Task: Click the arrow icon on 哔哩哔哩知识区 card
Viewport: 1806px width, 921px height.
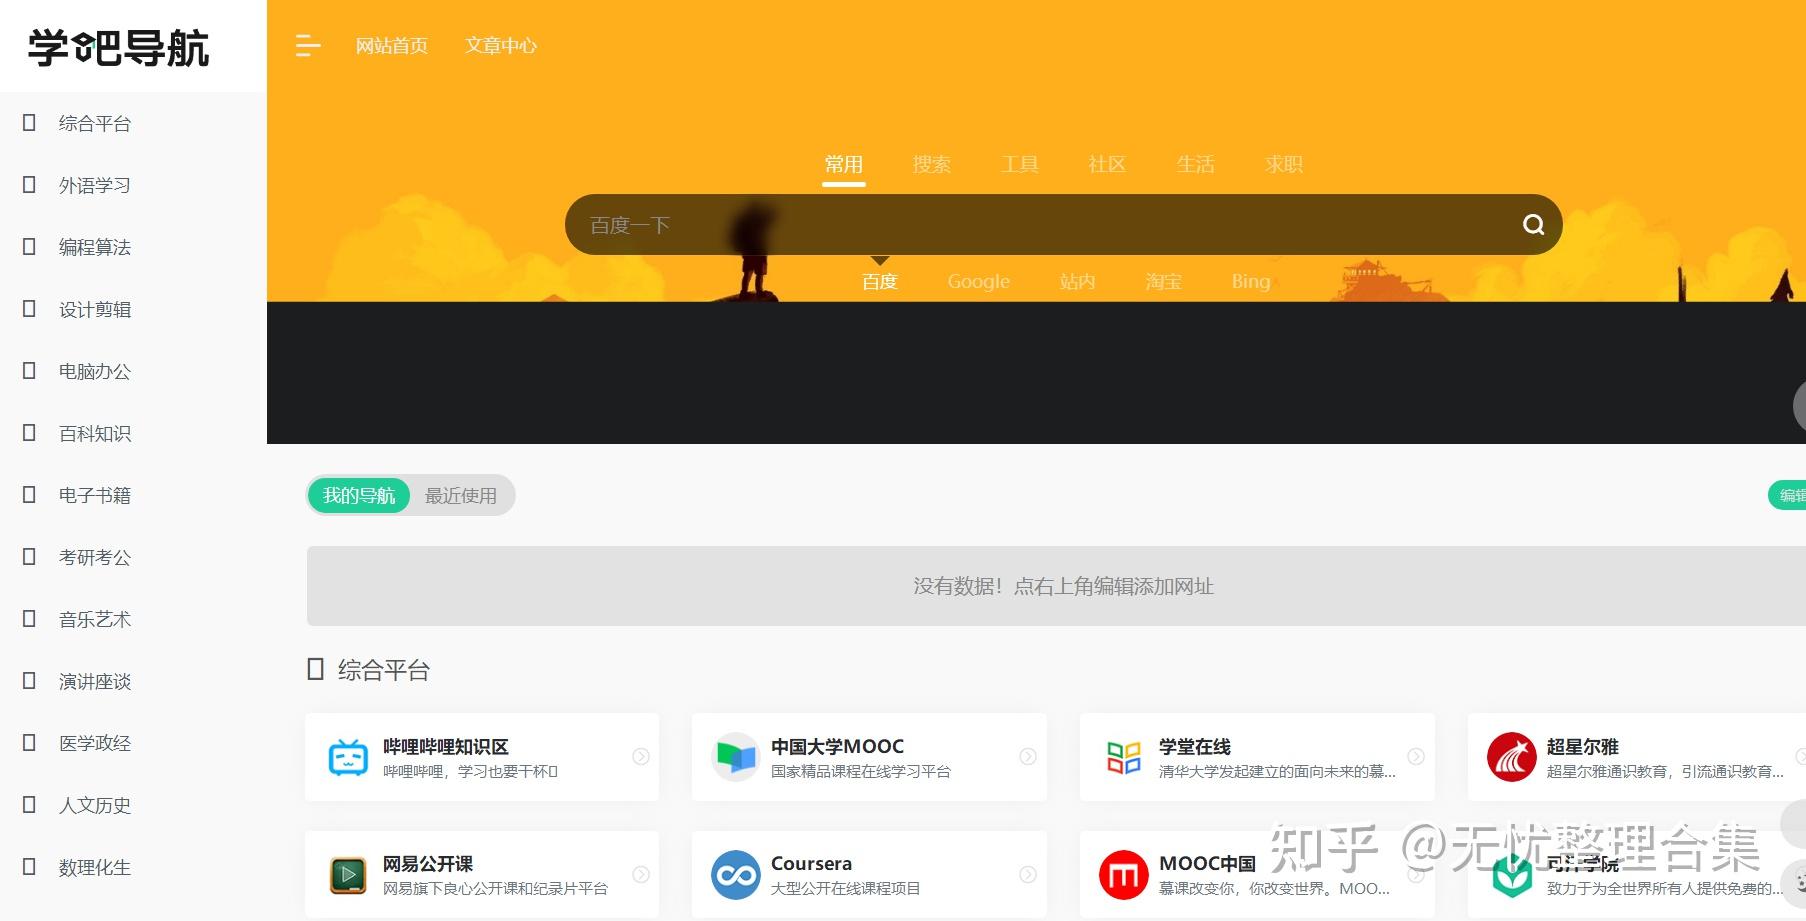Action: [x=641, y=757]
